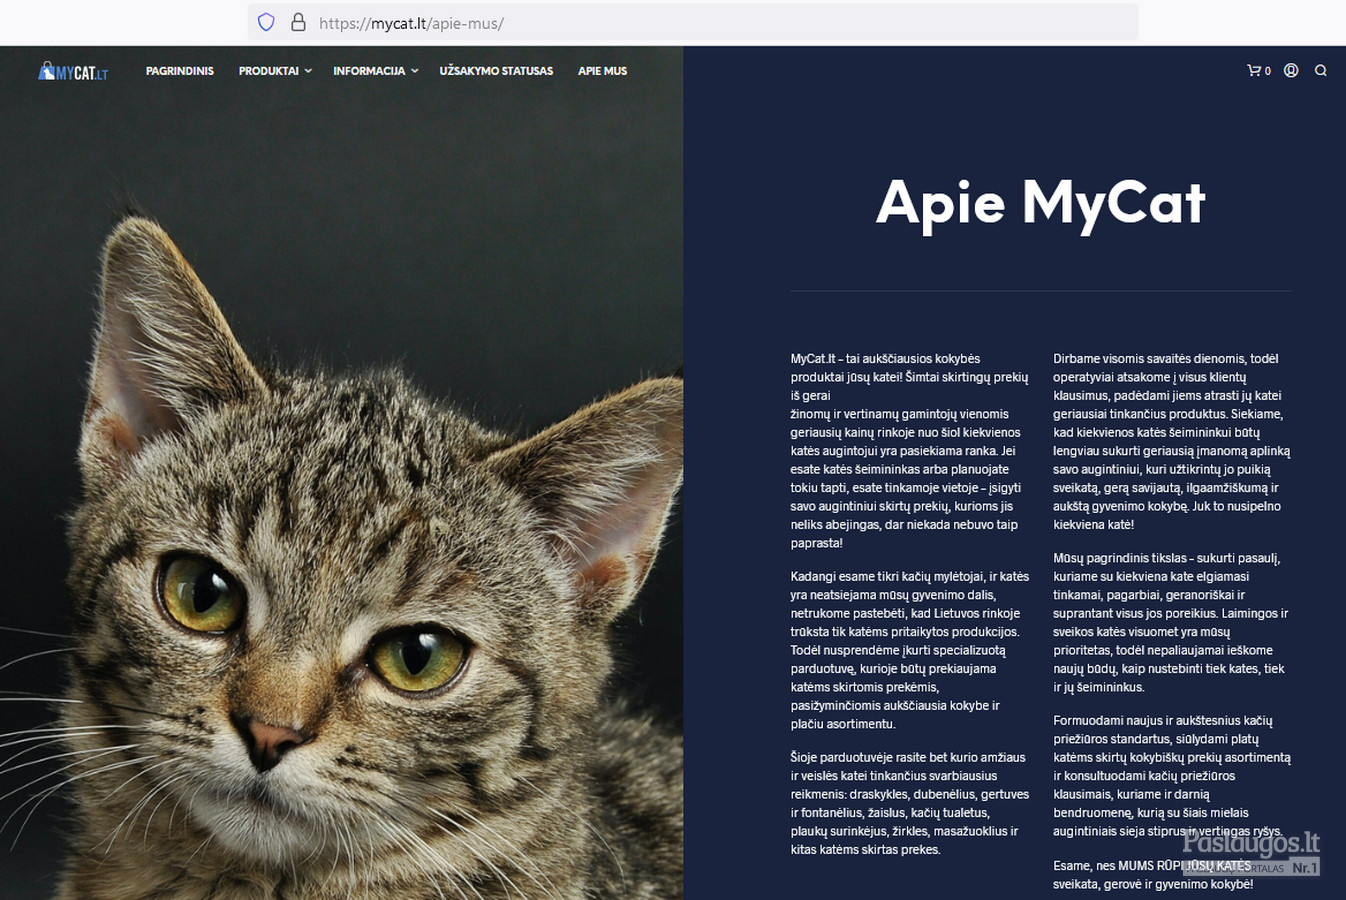Click the paragraph starting 'Kadangi esame tikri'

coord(908,650)
